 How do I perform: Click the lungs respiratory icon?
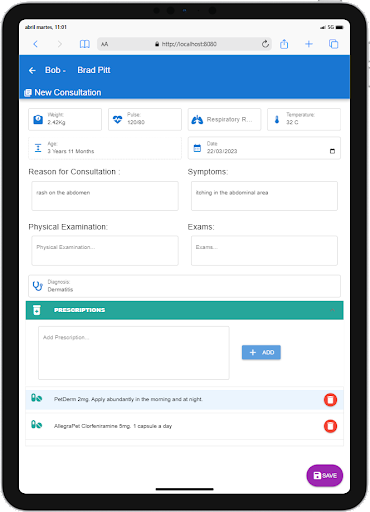[x=197, y=119]
